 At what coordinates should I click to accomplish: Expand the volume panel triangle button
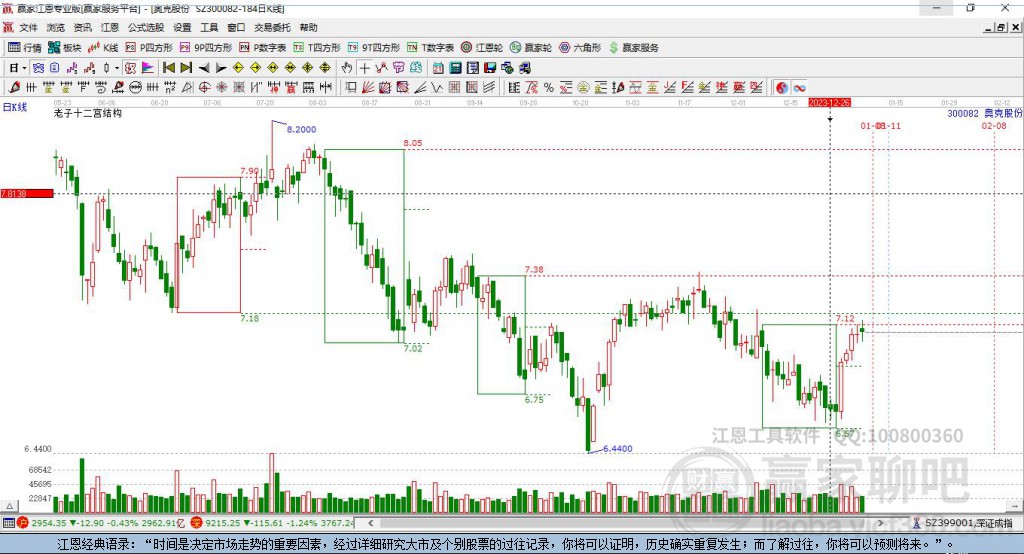(x=10, y=506)
